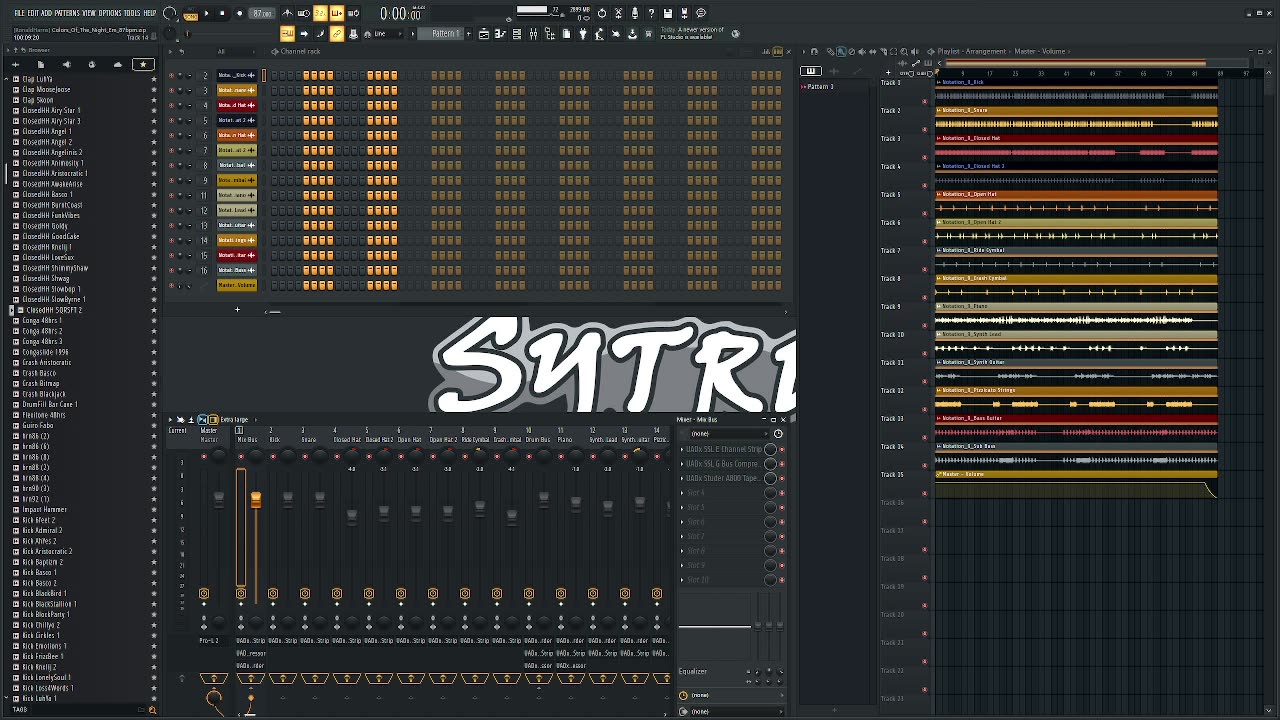This screenshot has height=720, width=1280.
Task: Toggle Song mode switch beside Play
Action: (x=190, y=15)
